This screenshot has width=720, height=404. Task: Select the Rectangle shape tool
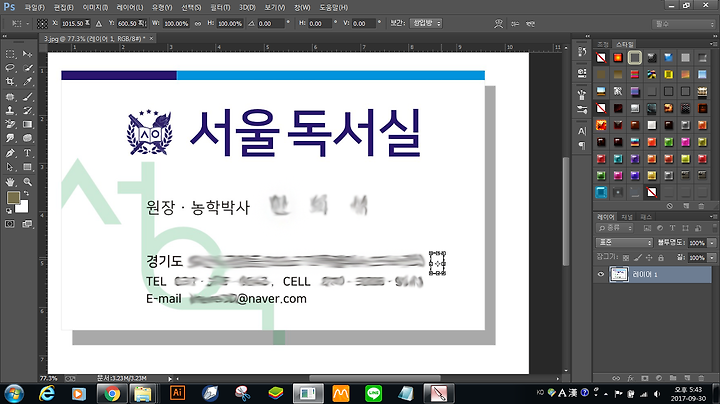[28, 167]
